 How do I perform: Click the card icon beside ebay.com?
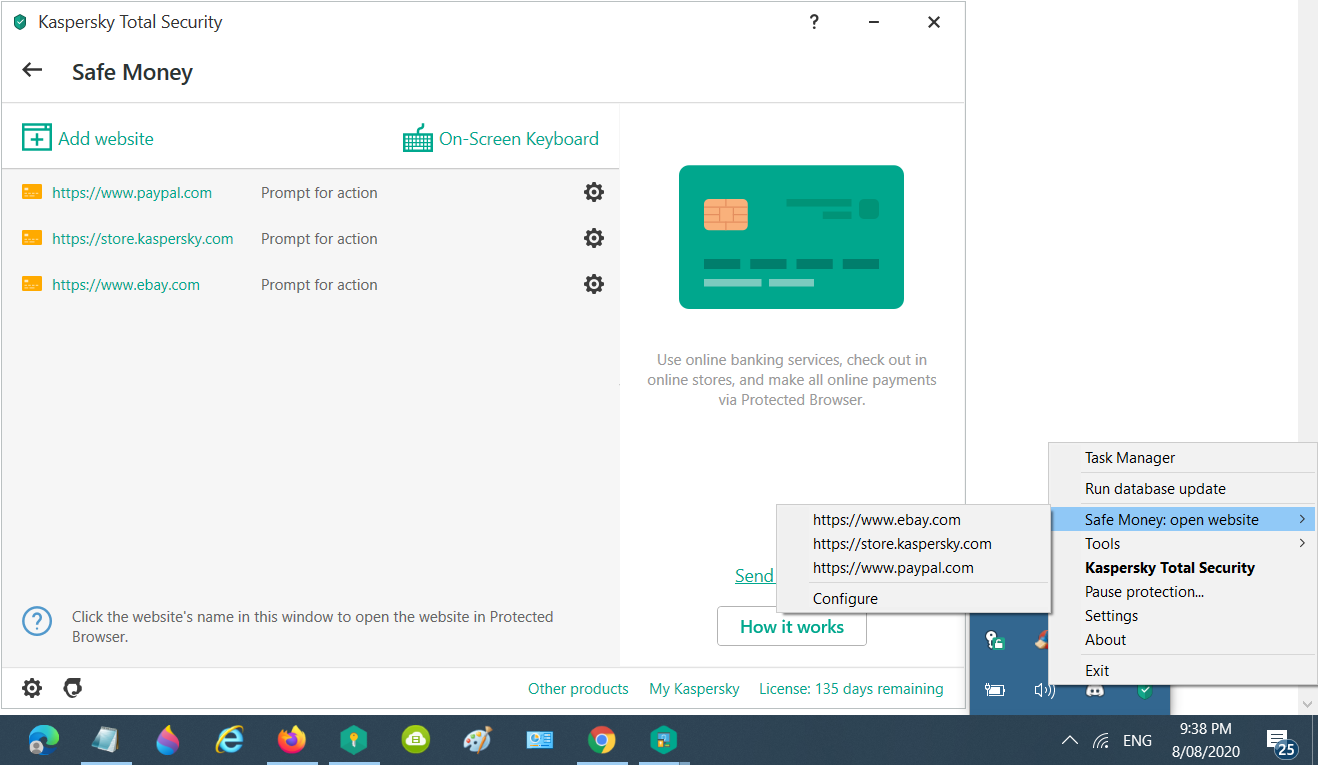pos(32,284)
